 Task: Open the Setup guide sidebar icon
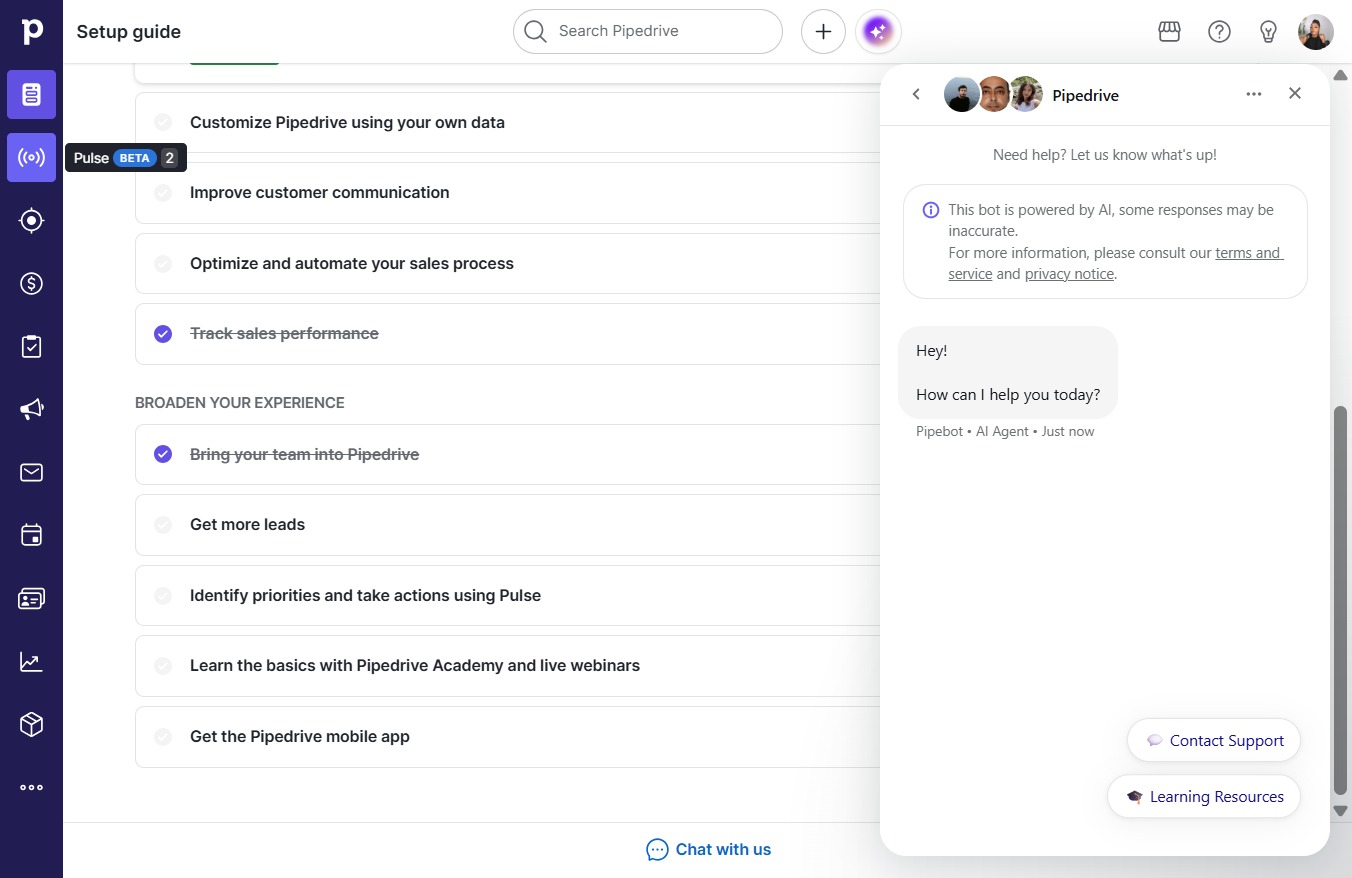click(31, 95)
